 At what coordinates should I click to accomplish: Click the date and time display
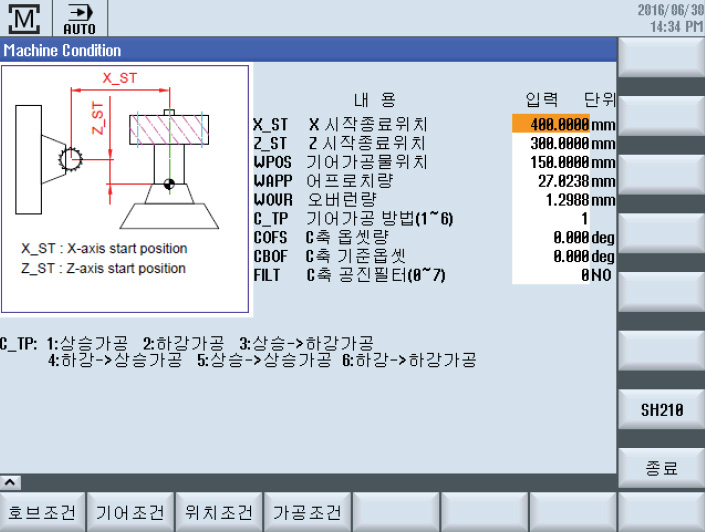point(669,17)
